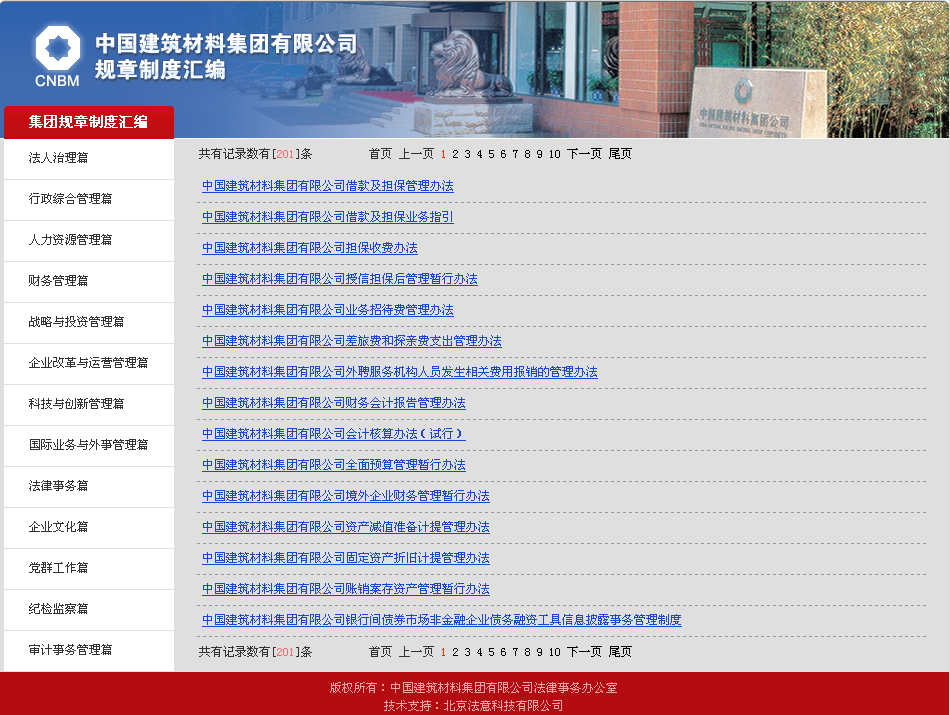Open the 外聘服务机构人员费用报销 管理办法 link
Image resolution: width=950 pixels, height=715 pixels.
[x=400, y=372]
